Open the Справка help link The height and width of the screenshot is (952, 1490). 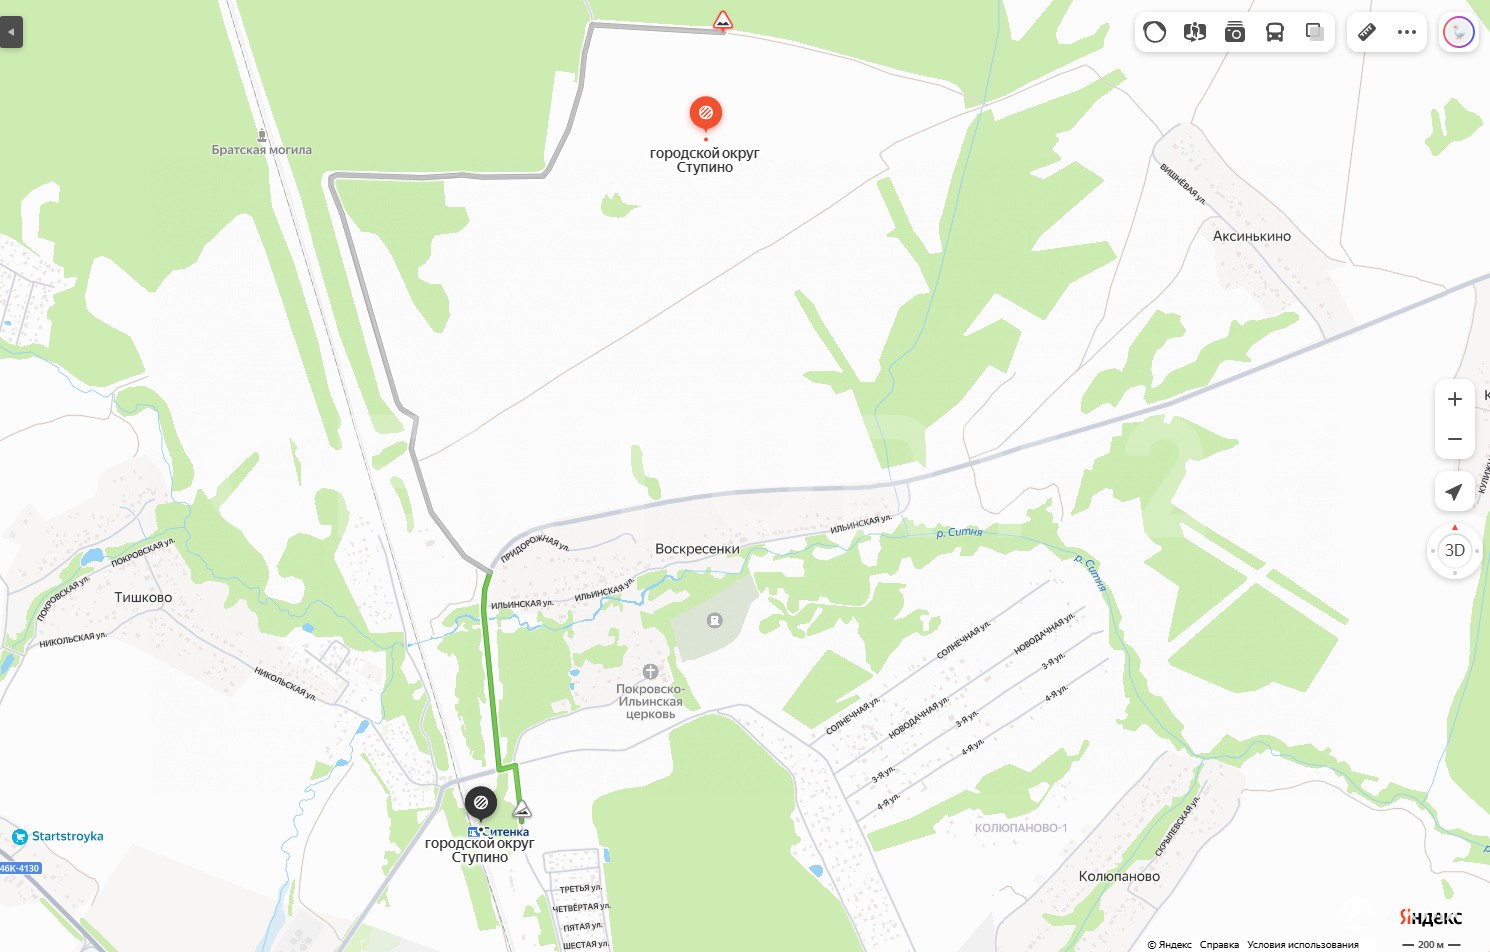point(1219,944)
